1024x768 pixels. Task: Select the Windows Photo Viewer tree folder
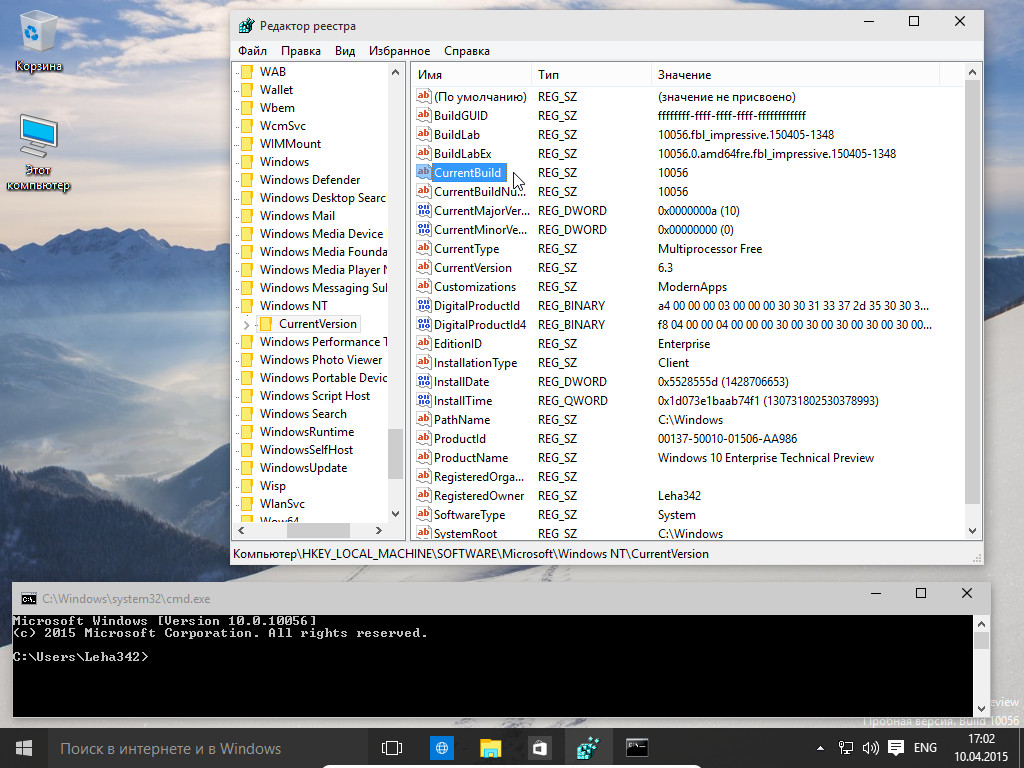coord(321,360)
